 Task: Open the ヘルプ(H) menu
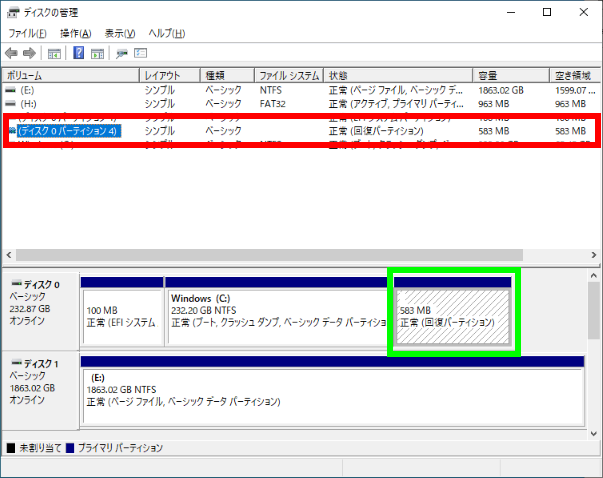(167, 33)
